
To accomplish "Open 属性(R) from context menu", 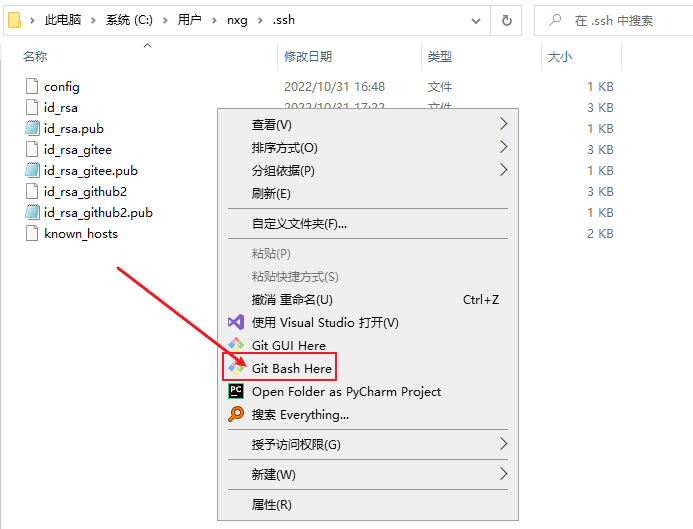I will pyautogui.click(x=271, y=505).
